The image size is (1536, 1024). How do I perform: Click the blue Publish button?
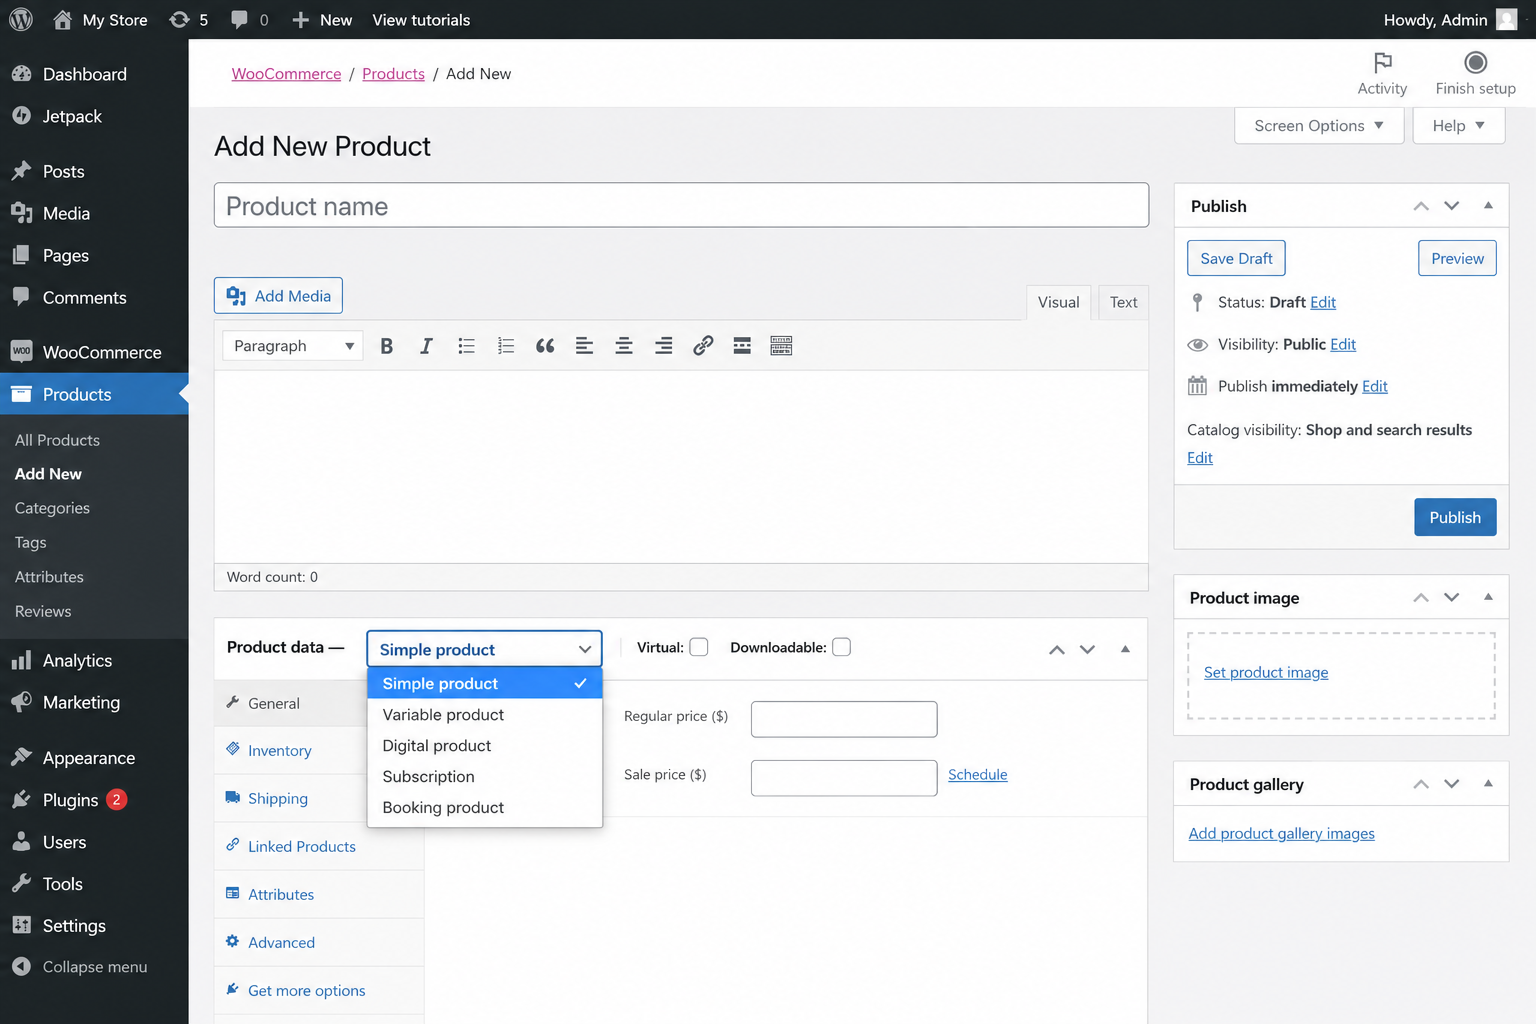(1455, 517)
